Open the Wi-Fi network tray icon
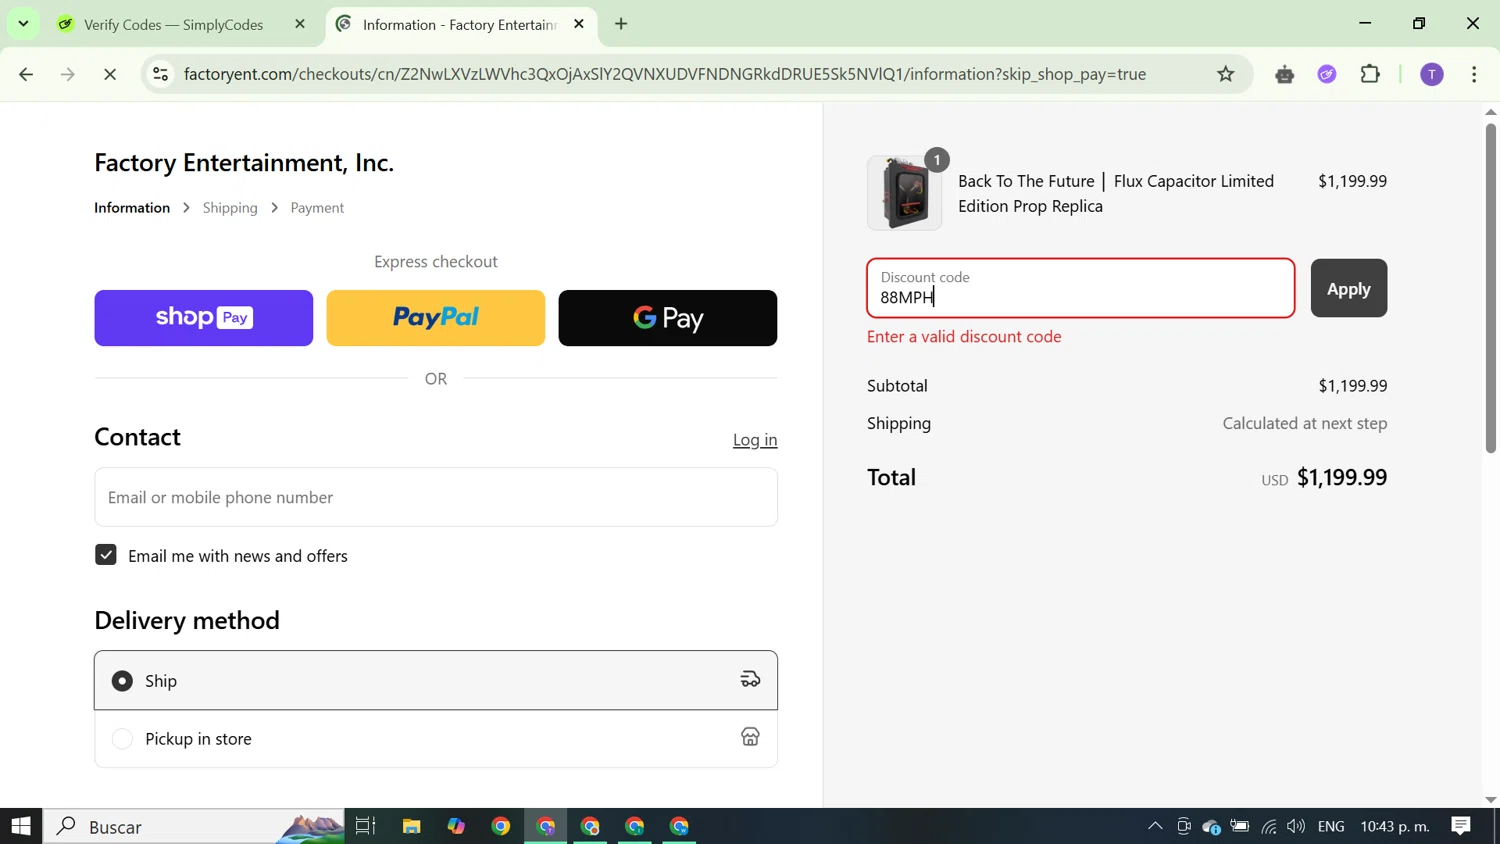Screen dimensions: 1500x844 click(1269, 826)
